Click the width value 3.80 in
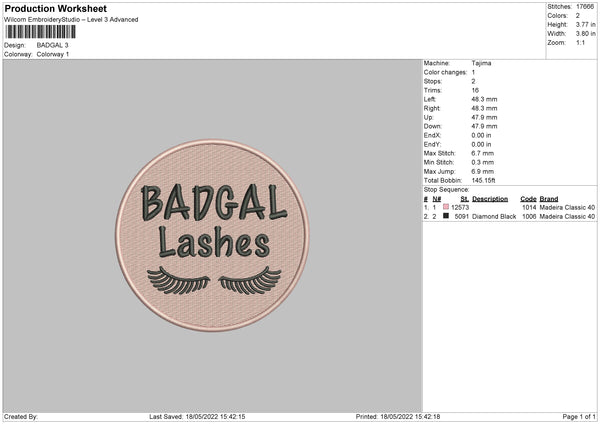The image size is (600, 424). [585, 34]
